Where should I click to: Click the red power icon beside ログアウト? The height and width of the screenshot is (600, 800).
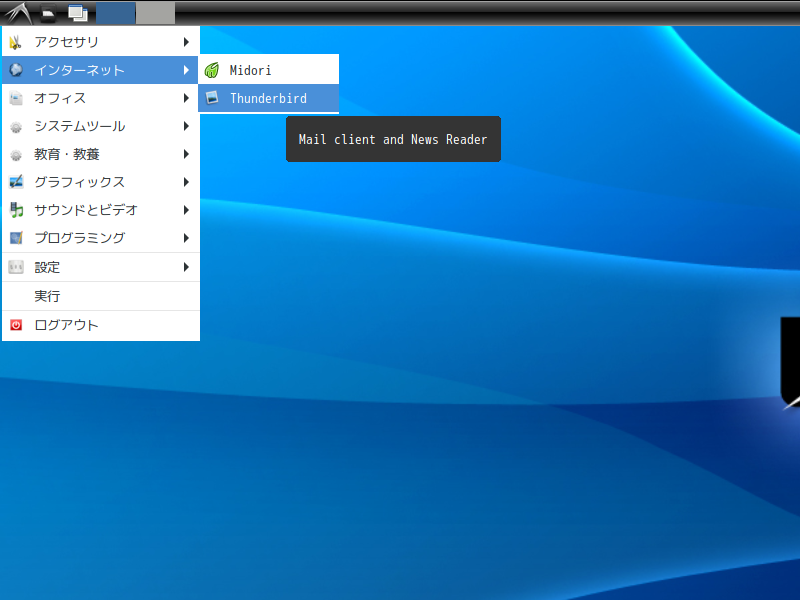point(16,325)
